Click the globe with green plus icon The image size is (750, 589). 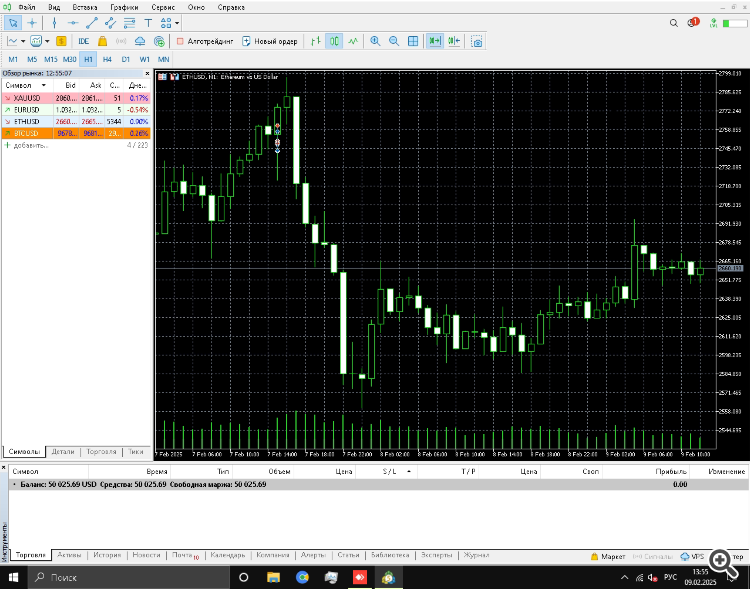coord(159,41)
